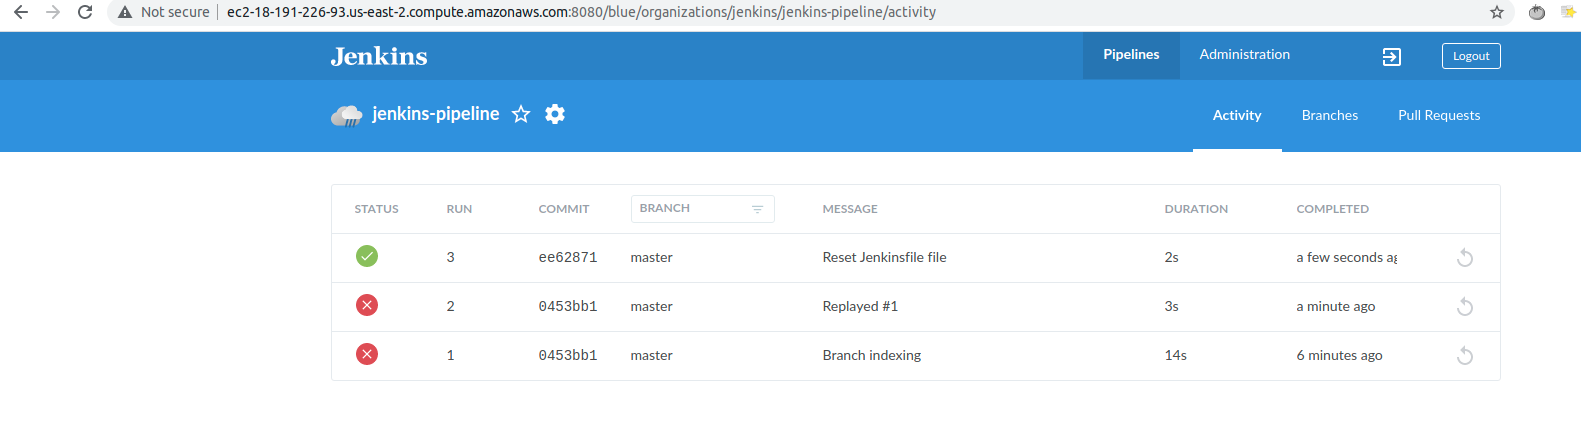Click duration 14s
This screenshot has width=1581, height=440.
[x=1176, y=355]
